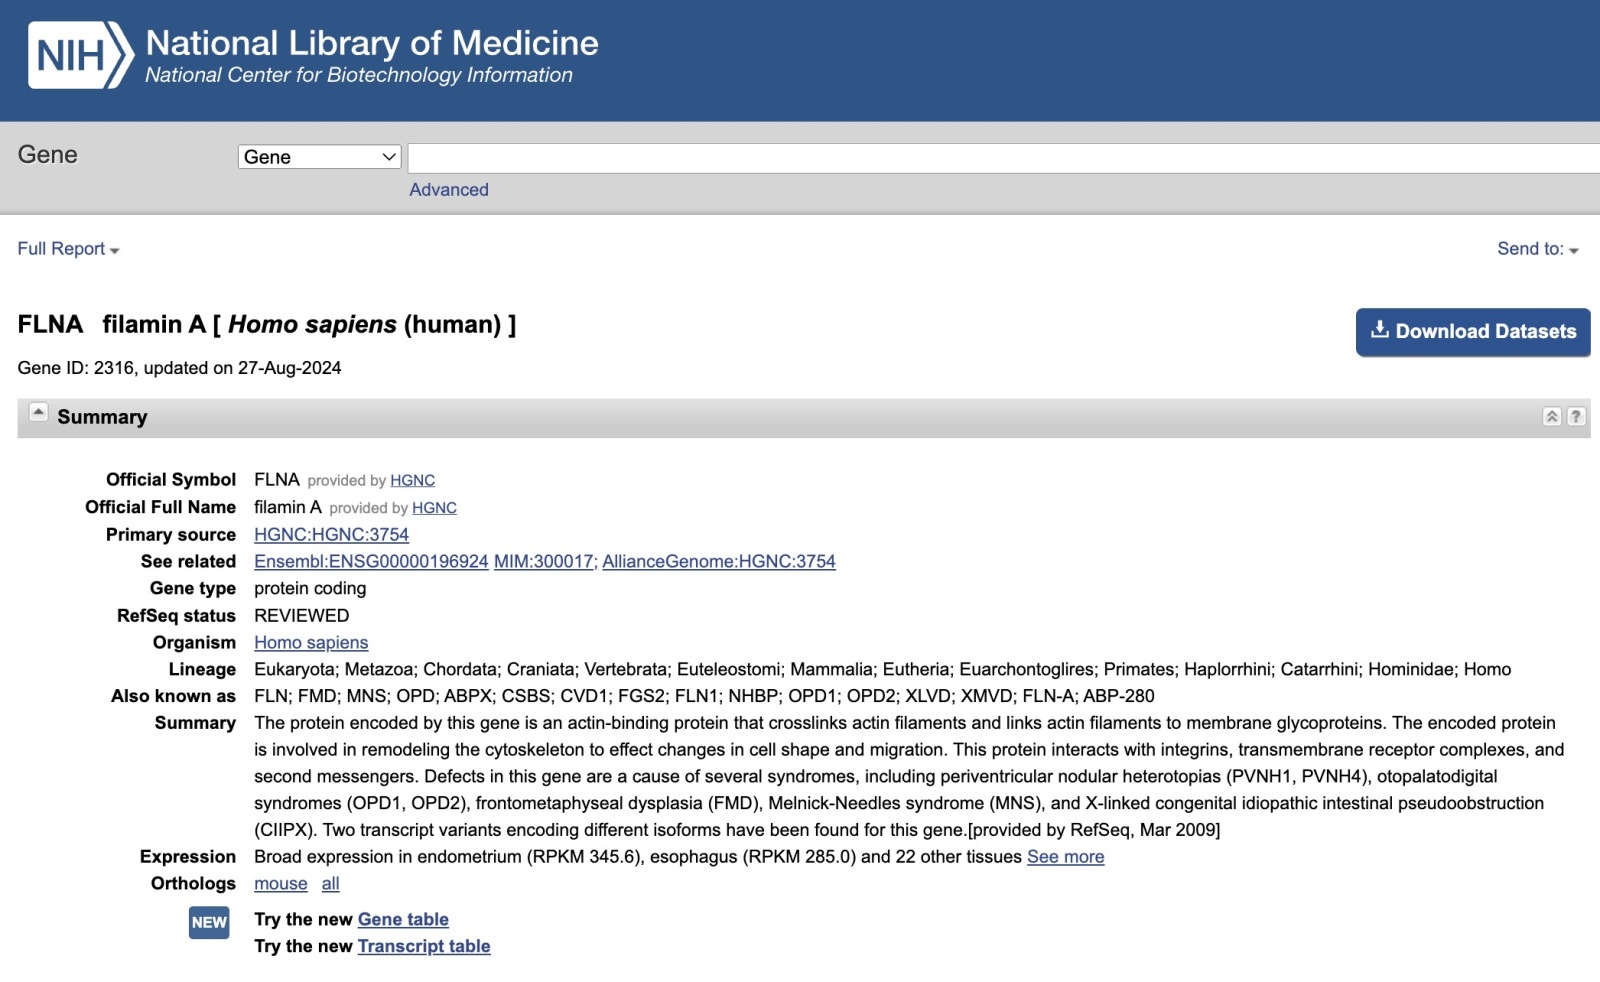Open the Gene database dropdown
The image size is (1600, 982).
[x=320, y=157]
